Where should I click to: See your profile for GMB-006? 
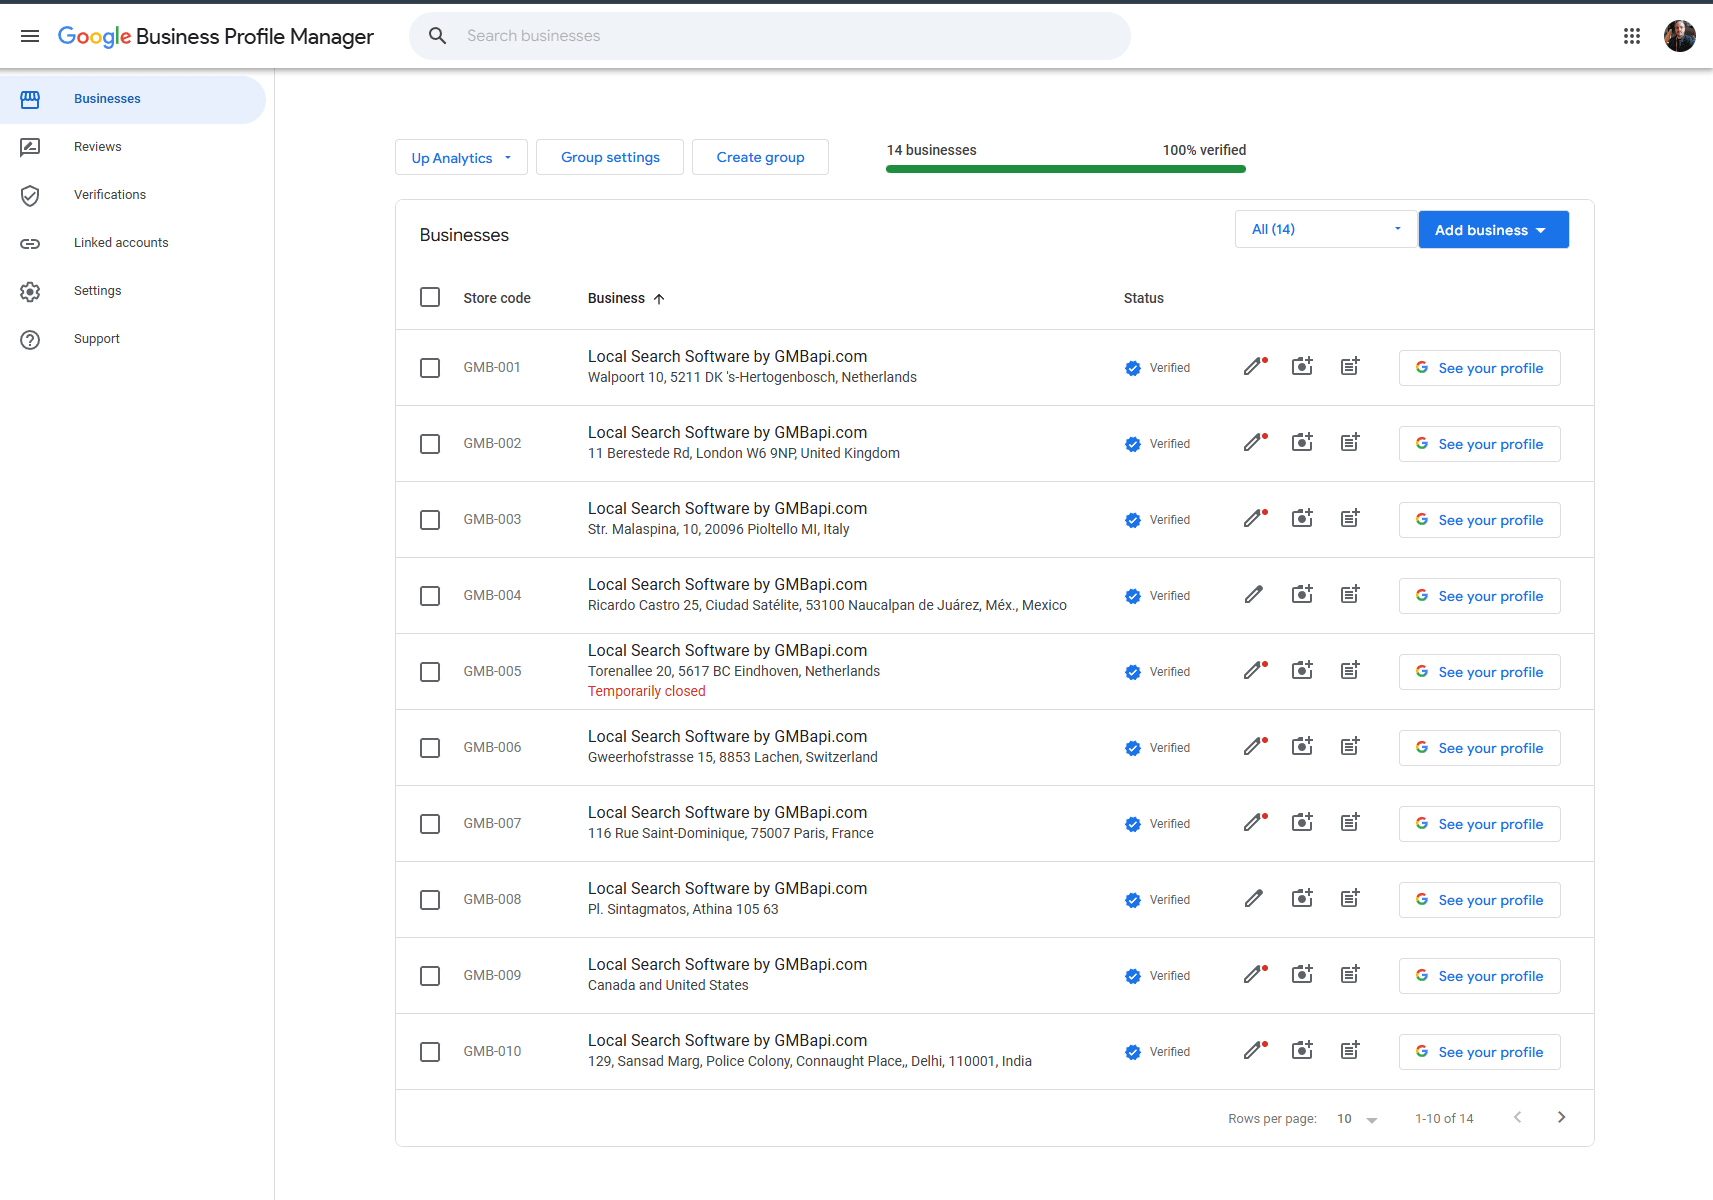click(x=1479, y=748)
